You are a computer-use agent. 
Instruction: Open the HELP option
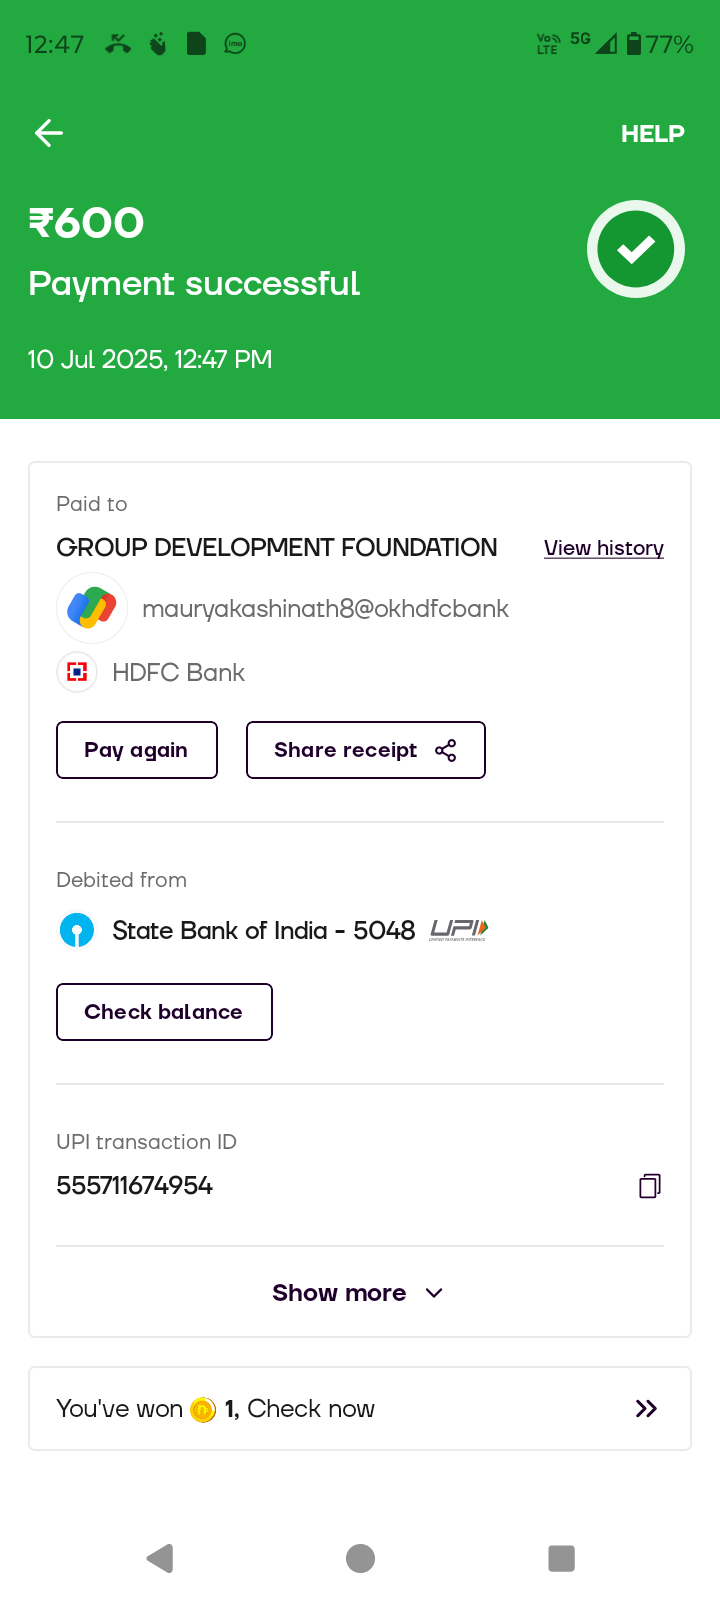(652, 134)
